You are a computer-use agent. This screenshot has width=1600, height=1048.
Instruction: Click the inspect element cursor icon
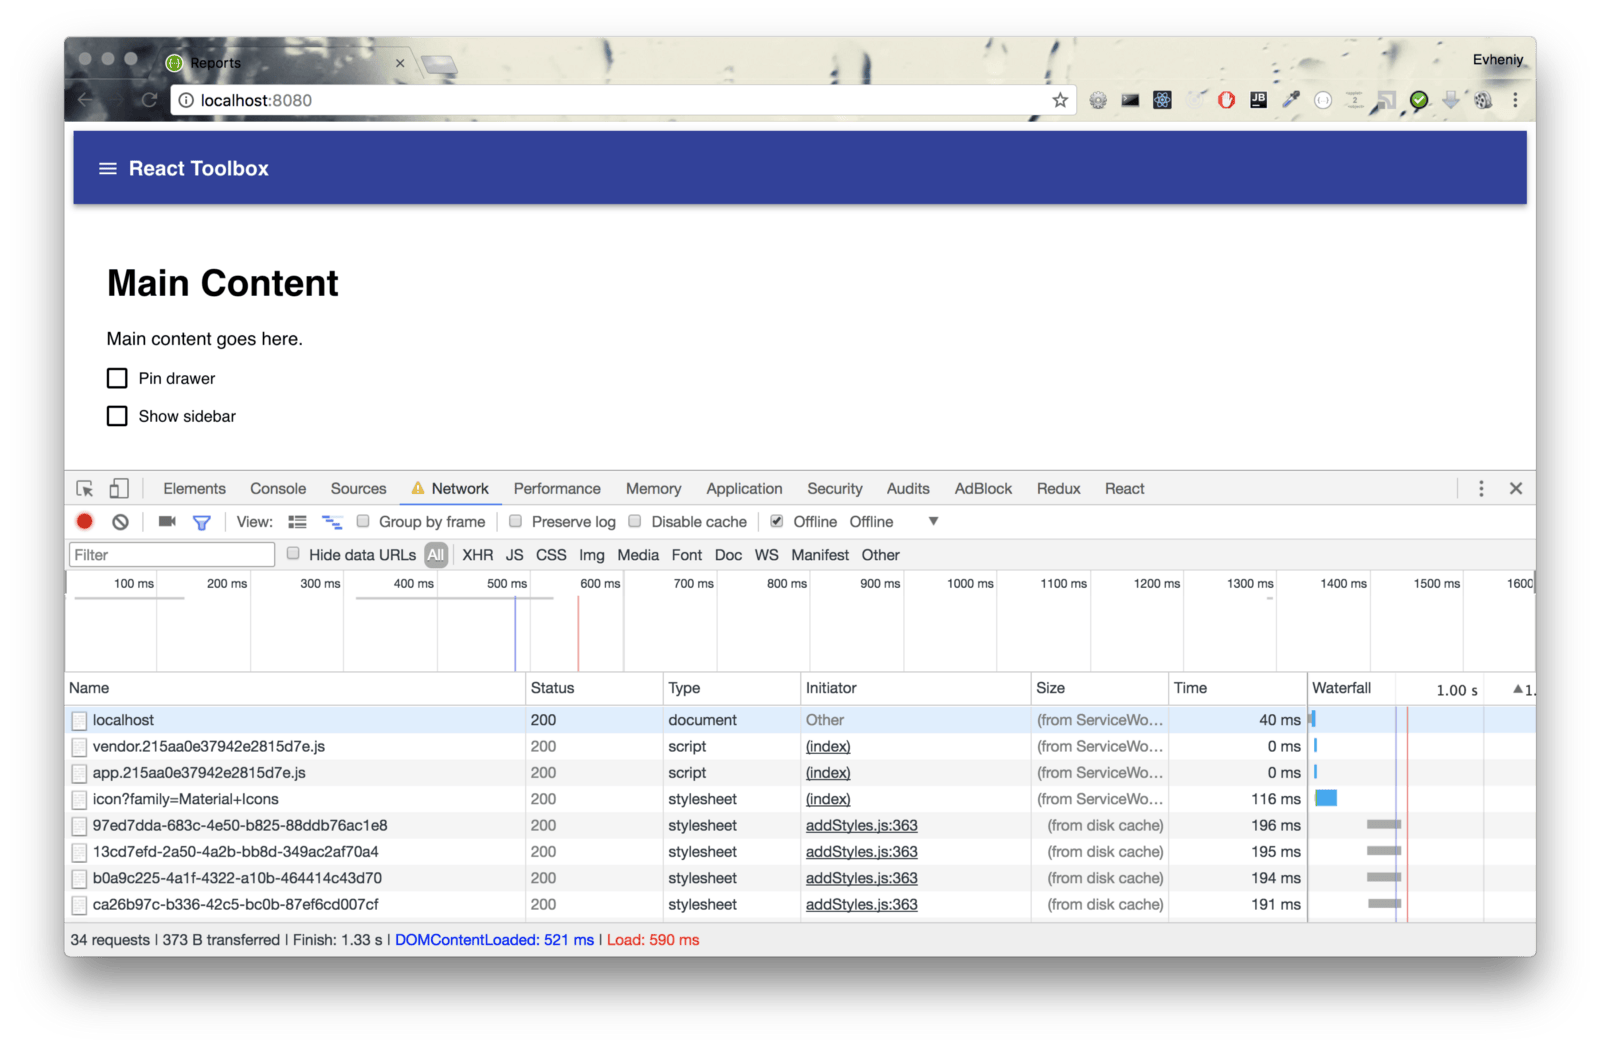point(85,489)
